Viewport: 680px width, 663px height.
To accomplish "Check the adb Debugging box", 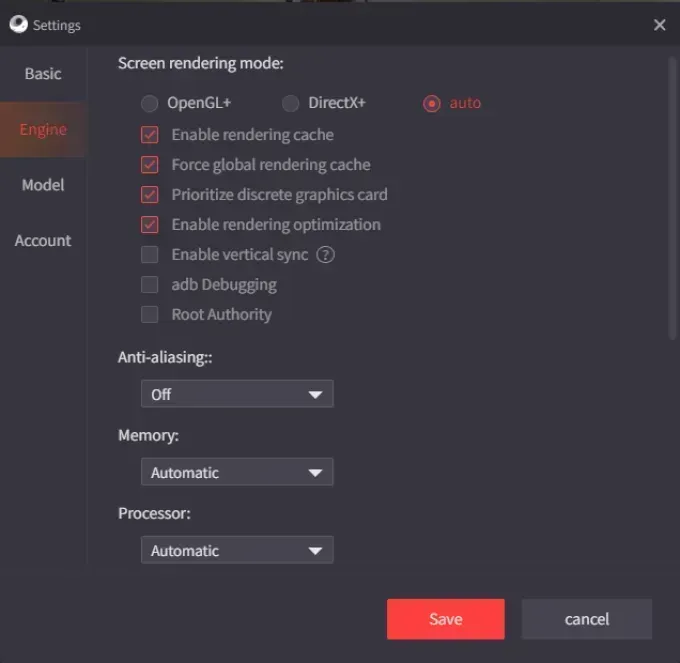I will pyautogui.click(x=150, y=285).
